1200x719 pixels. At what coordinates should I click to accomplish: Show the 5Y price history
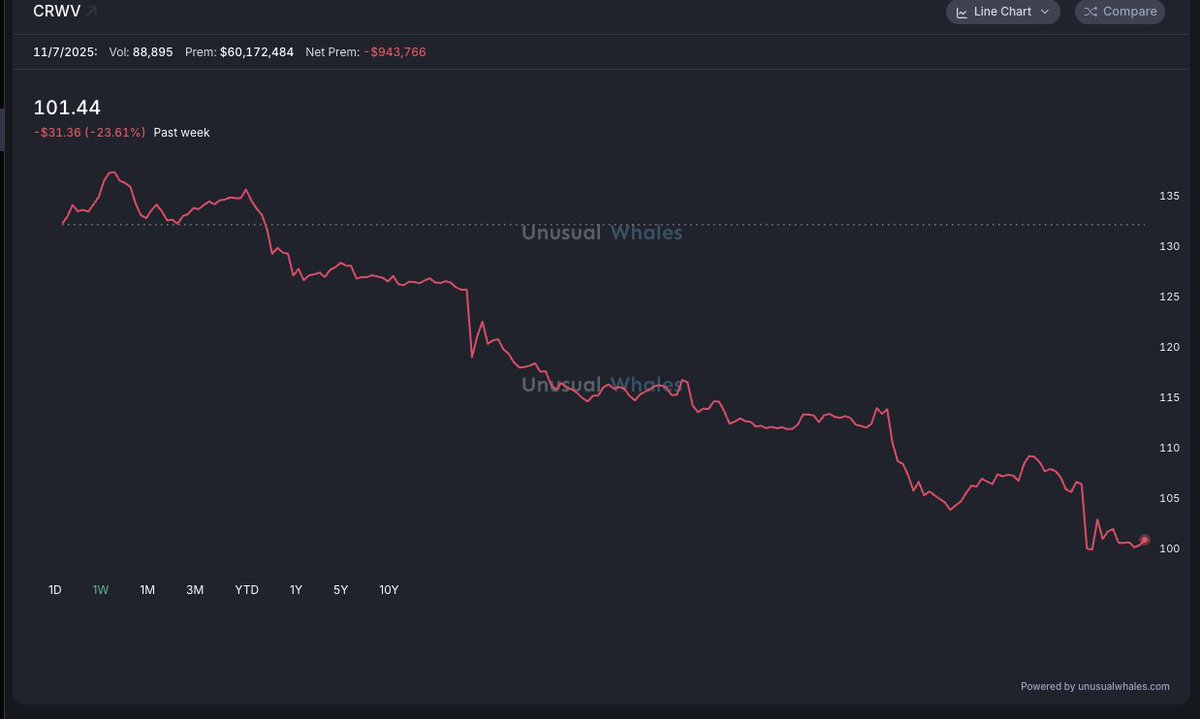[x=341, y=590]
